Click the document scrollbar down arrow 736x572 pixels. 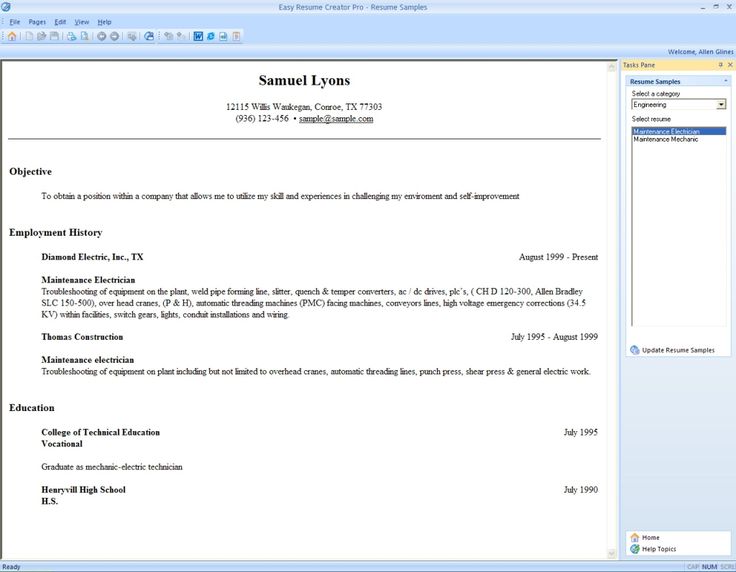tap(611, 554)
